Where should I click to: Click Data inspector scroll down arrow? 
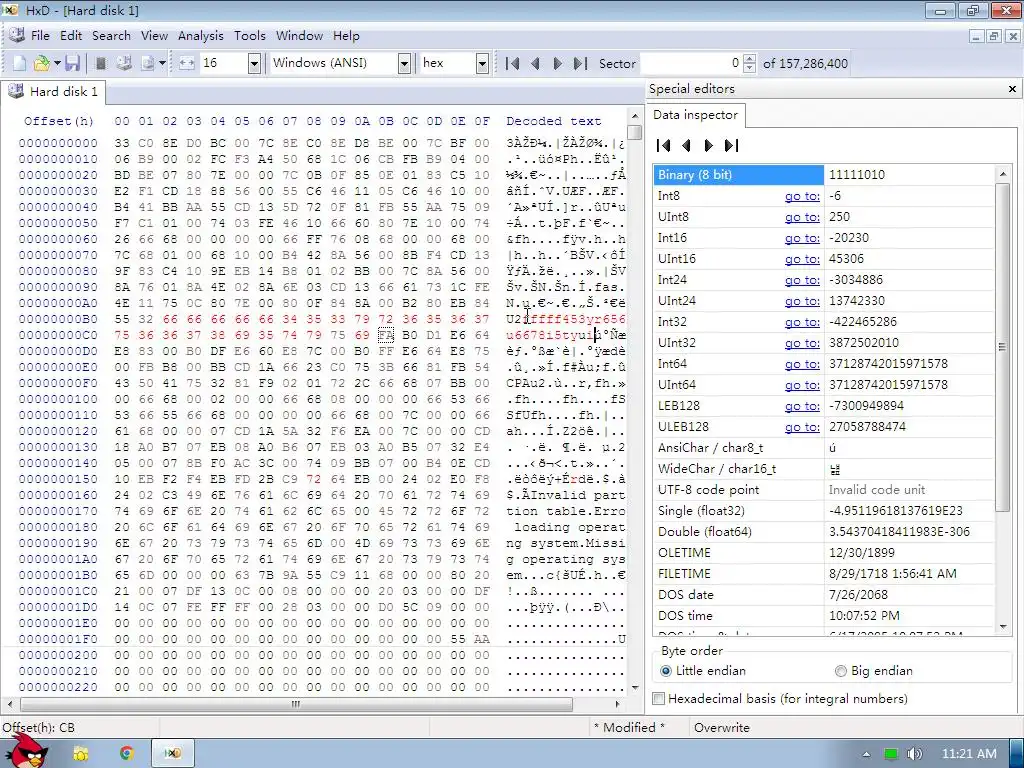[1003, 627]
